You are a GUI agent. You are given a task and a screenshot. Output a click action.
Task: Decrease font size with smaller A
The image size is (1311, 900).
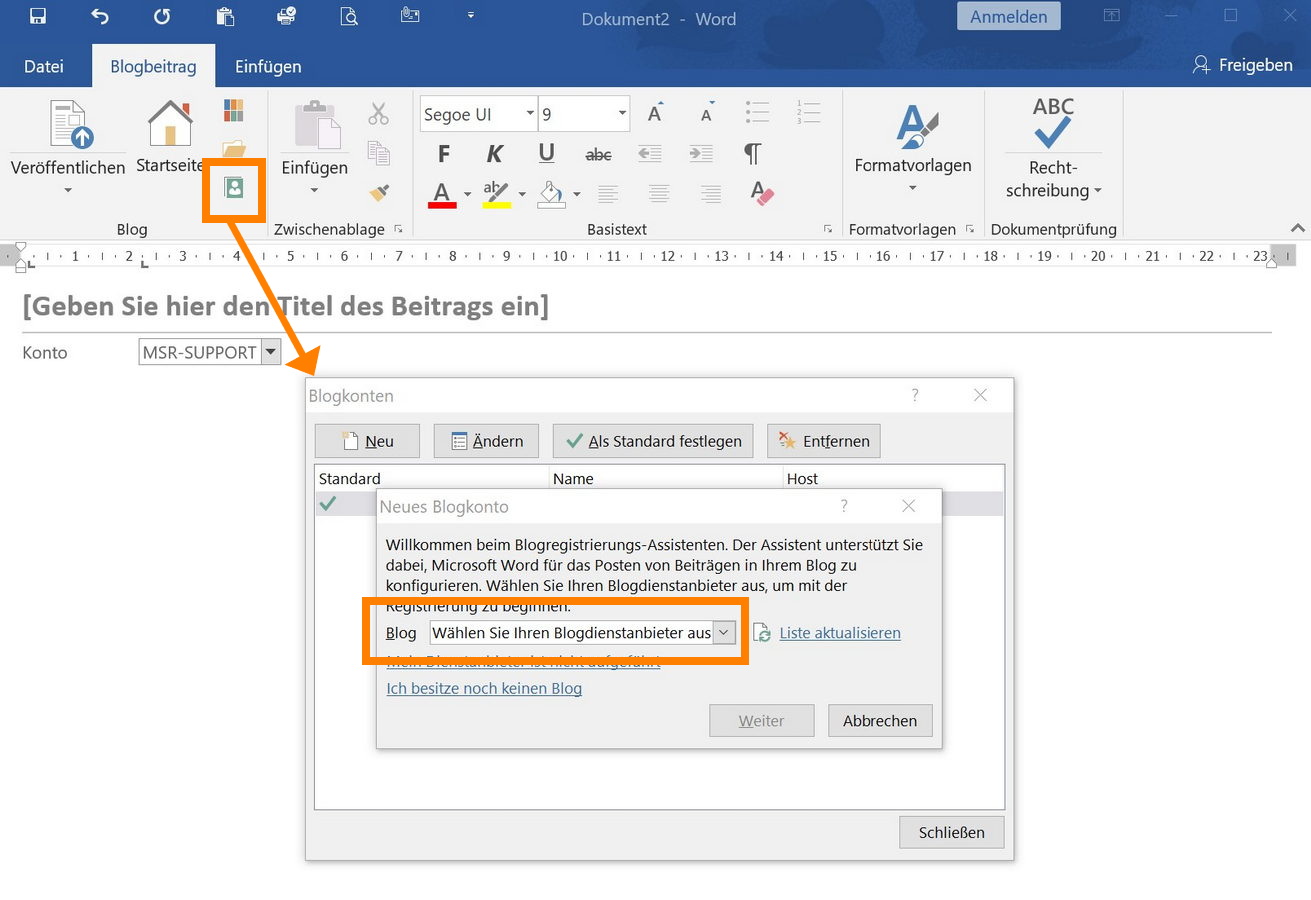[x=707, y=114]
